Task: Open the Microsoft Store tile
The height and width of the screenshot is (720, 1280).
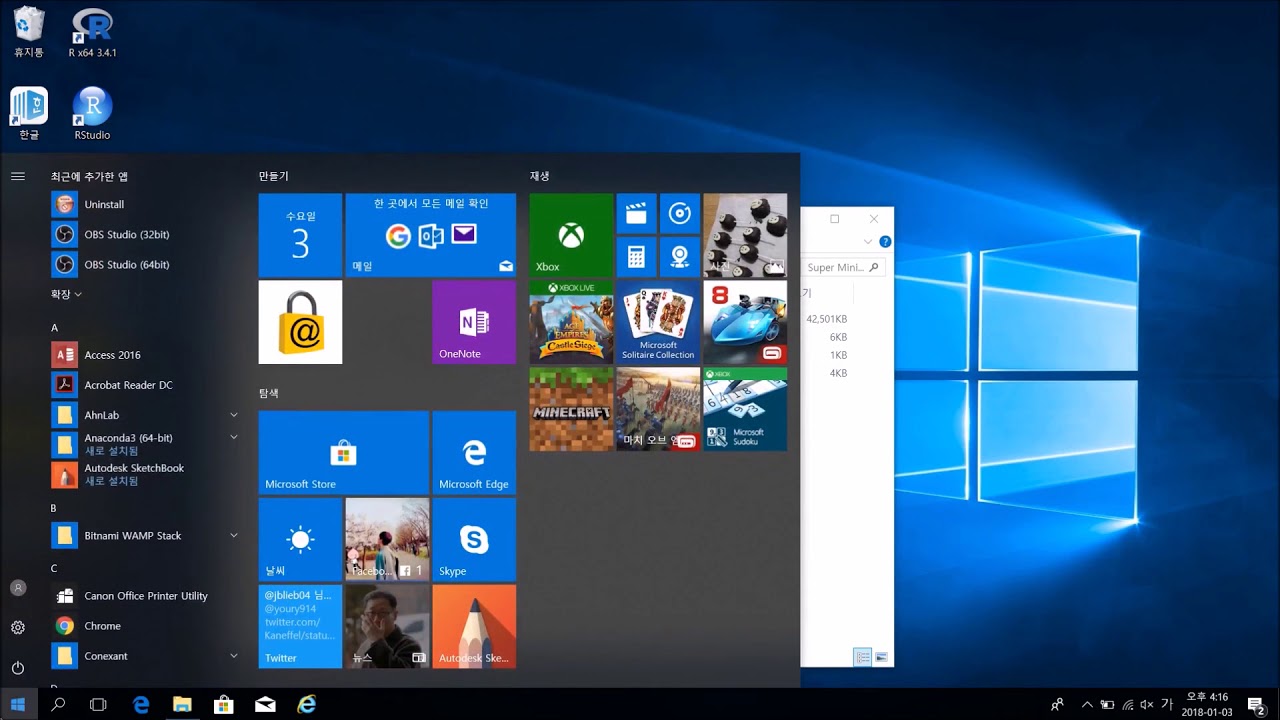Action: 344,453
